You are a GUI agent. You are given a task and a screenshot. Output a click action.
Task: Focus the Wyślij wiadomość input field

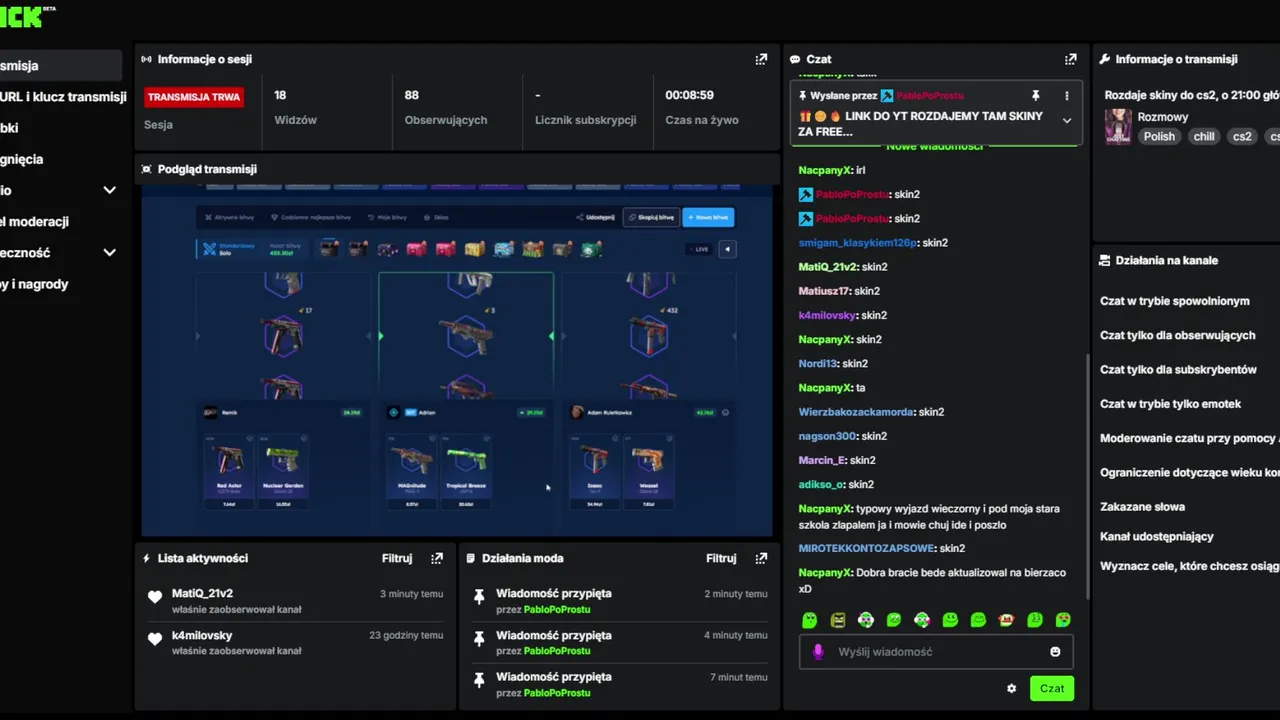936,651
